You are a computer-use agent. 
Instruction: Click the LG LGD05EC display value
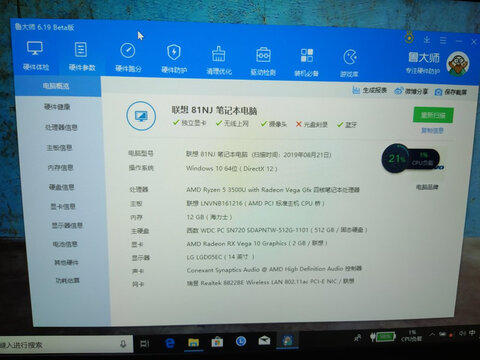(221, 257)
